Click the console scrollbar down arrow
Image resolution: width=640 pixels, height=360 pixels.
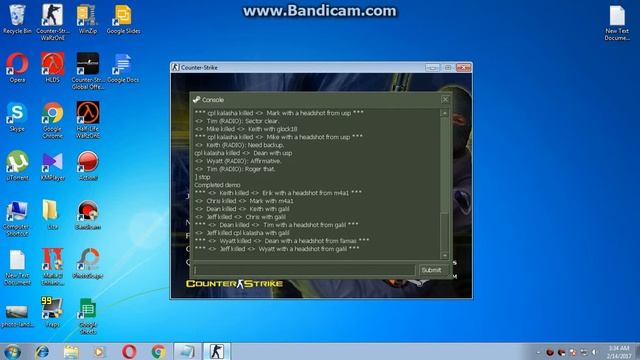pos(445,256)
